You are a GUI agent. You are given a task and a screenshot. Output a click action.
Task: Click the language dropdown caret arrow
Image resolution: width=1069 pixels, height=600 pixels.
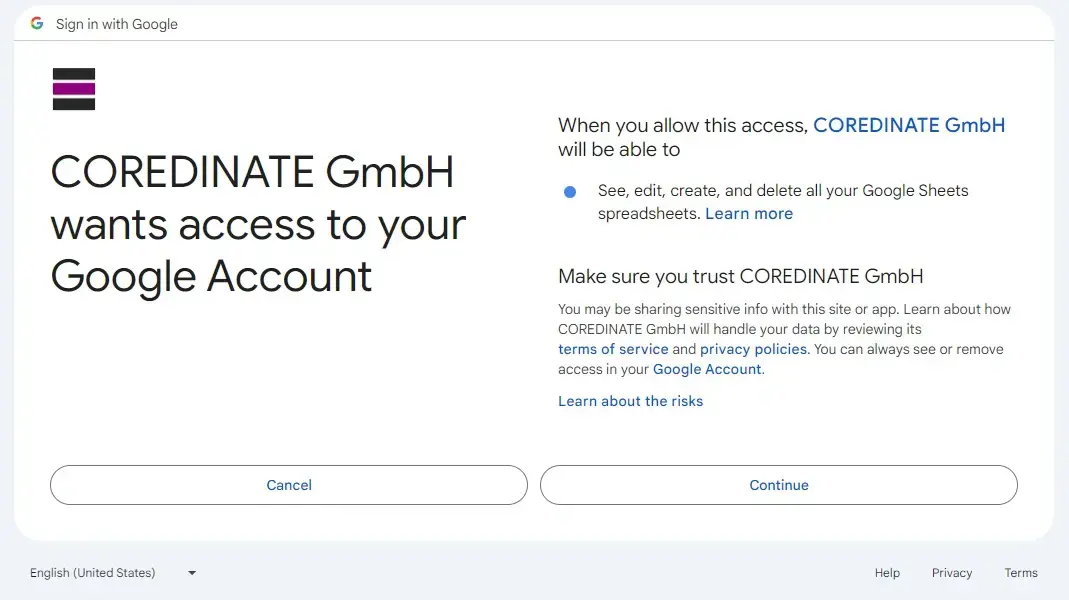[x=192, y=573]
